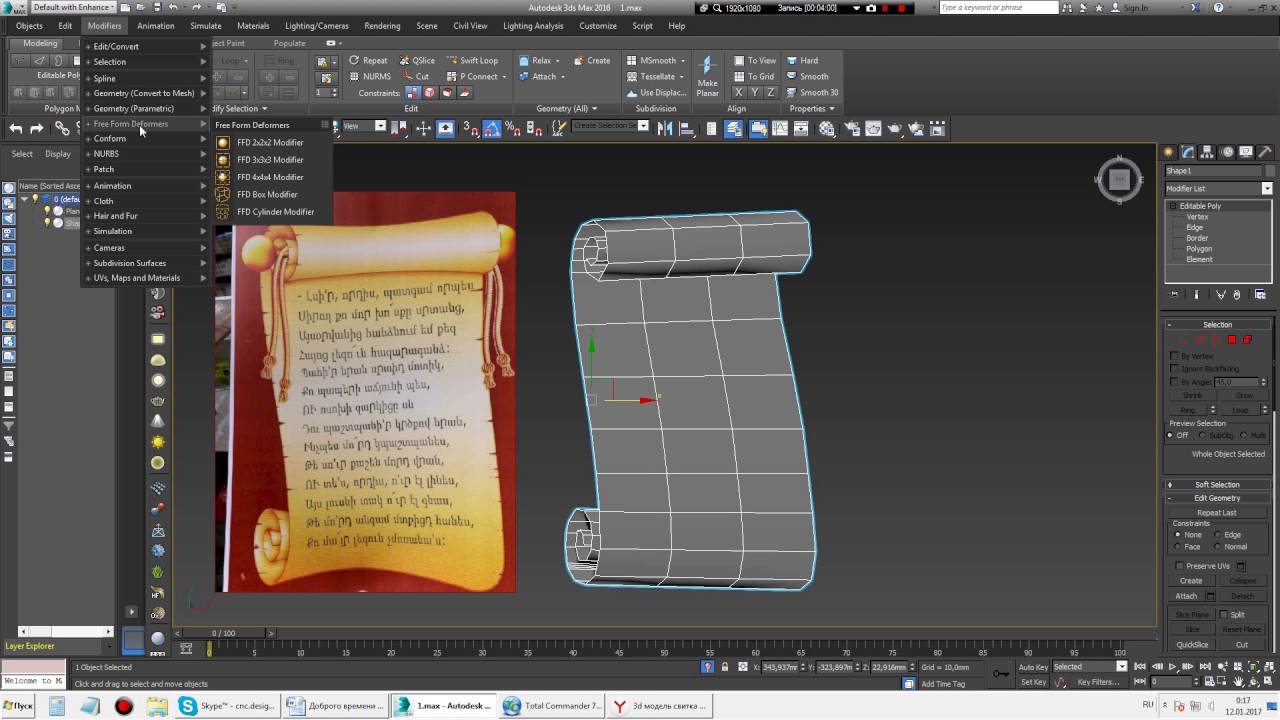Click the Render Production teapot icon
Viewport: 1280px width, 720px height.
tap(895, 128)
